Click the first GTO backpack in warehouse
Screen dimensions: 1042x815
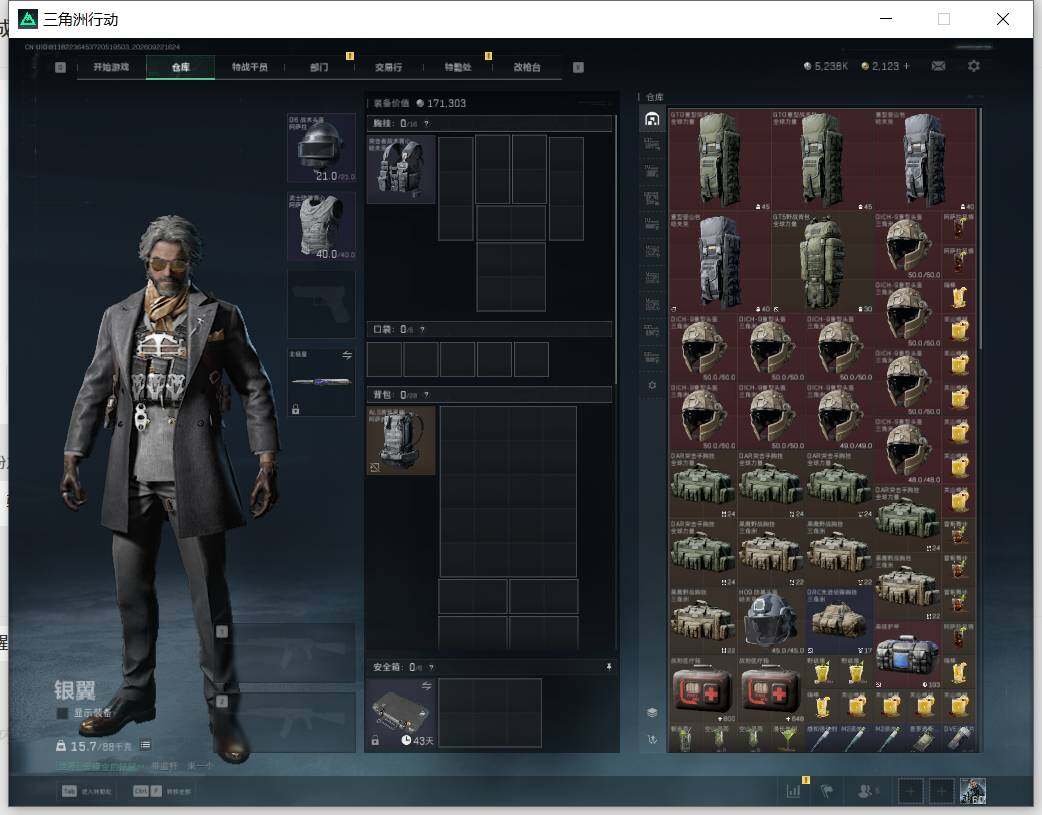(x=720, y=160)
